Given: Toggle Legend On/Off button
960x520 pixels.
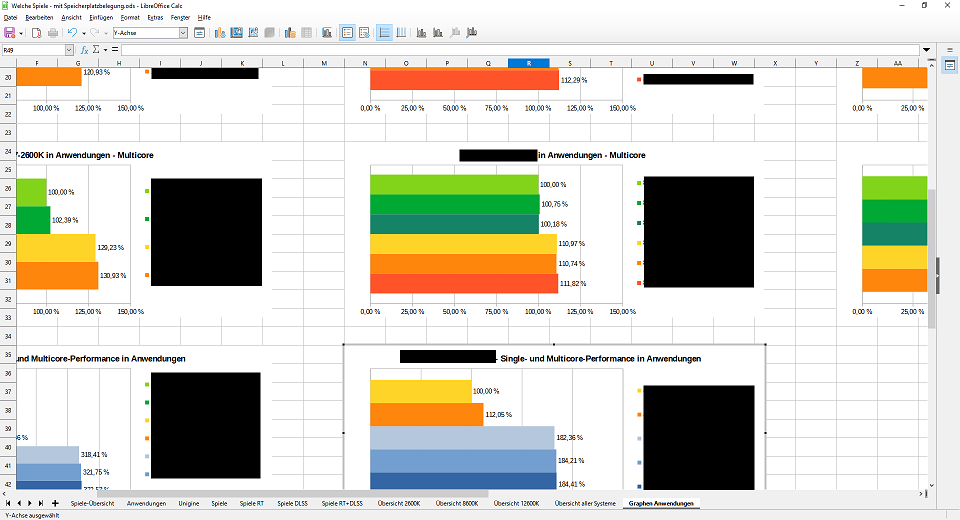Looking at the screenshot, I should coord(348,33).
